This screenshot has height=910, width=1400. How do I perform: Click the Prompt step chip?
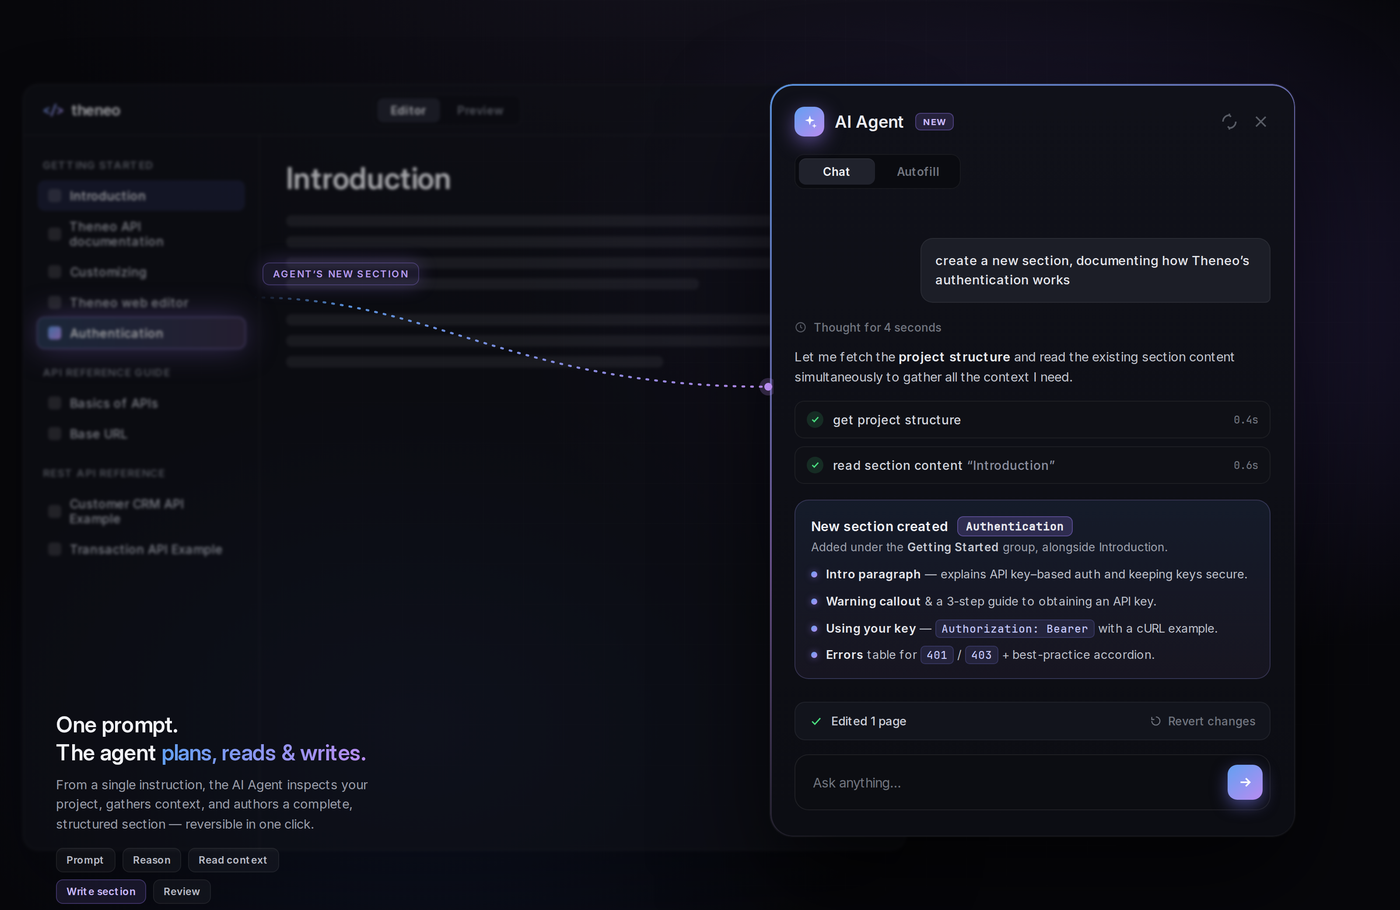[x=85, y=860]
